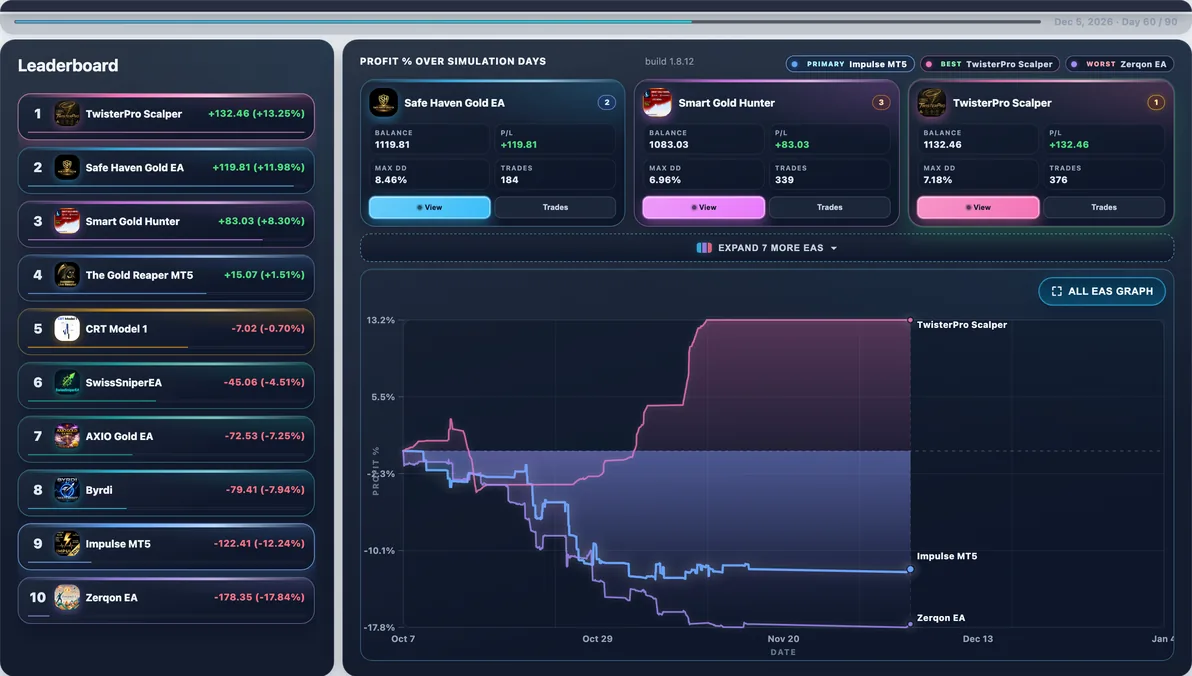
Task: Click Impulse MT5 chart endpoint marker
Action: point(911,570)
